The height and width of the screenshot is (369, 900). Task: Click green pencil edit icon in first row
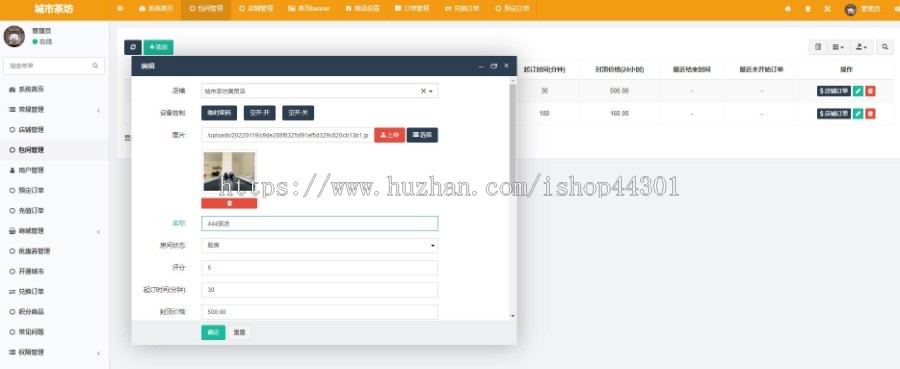click(858, 91)
